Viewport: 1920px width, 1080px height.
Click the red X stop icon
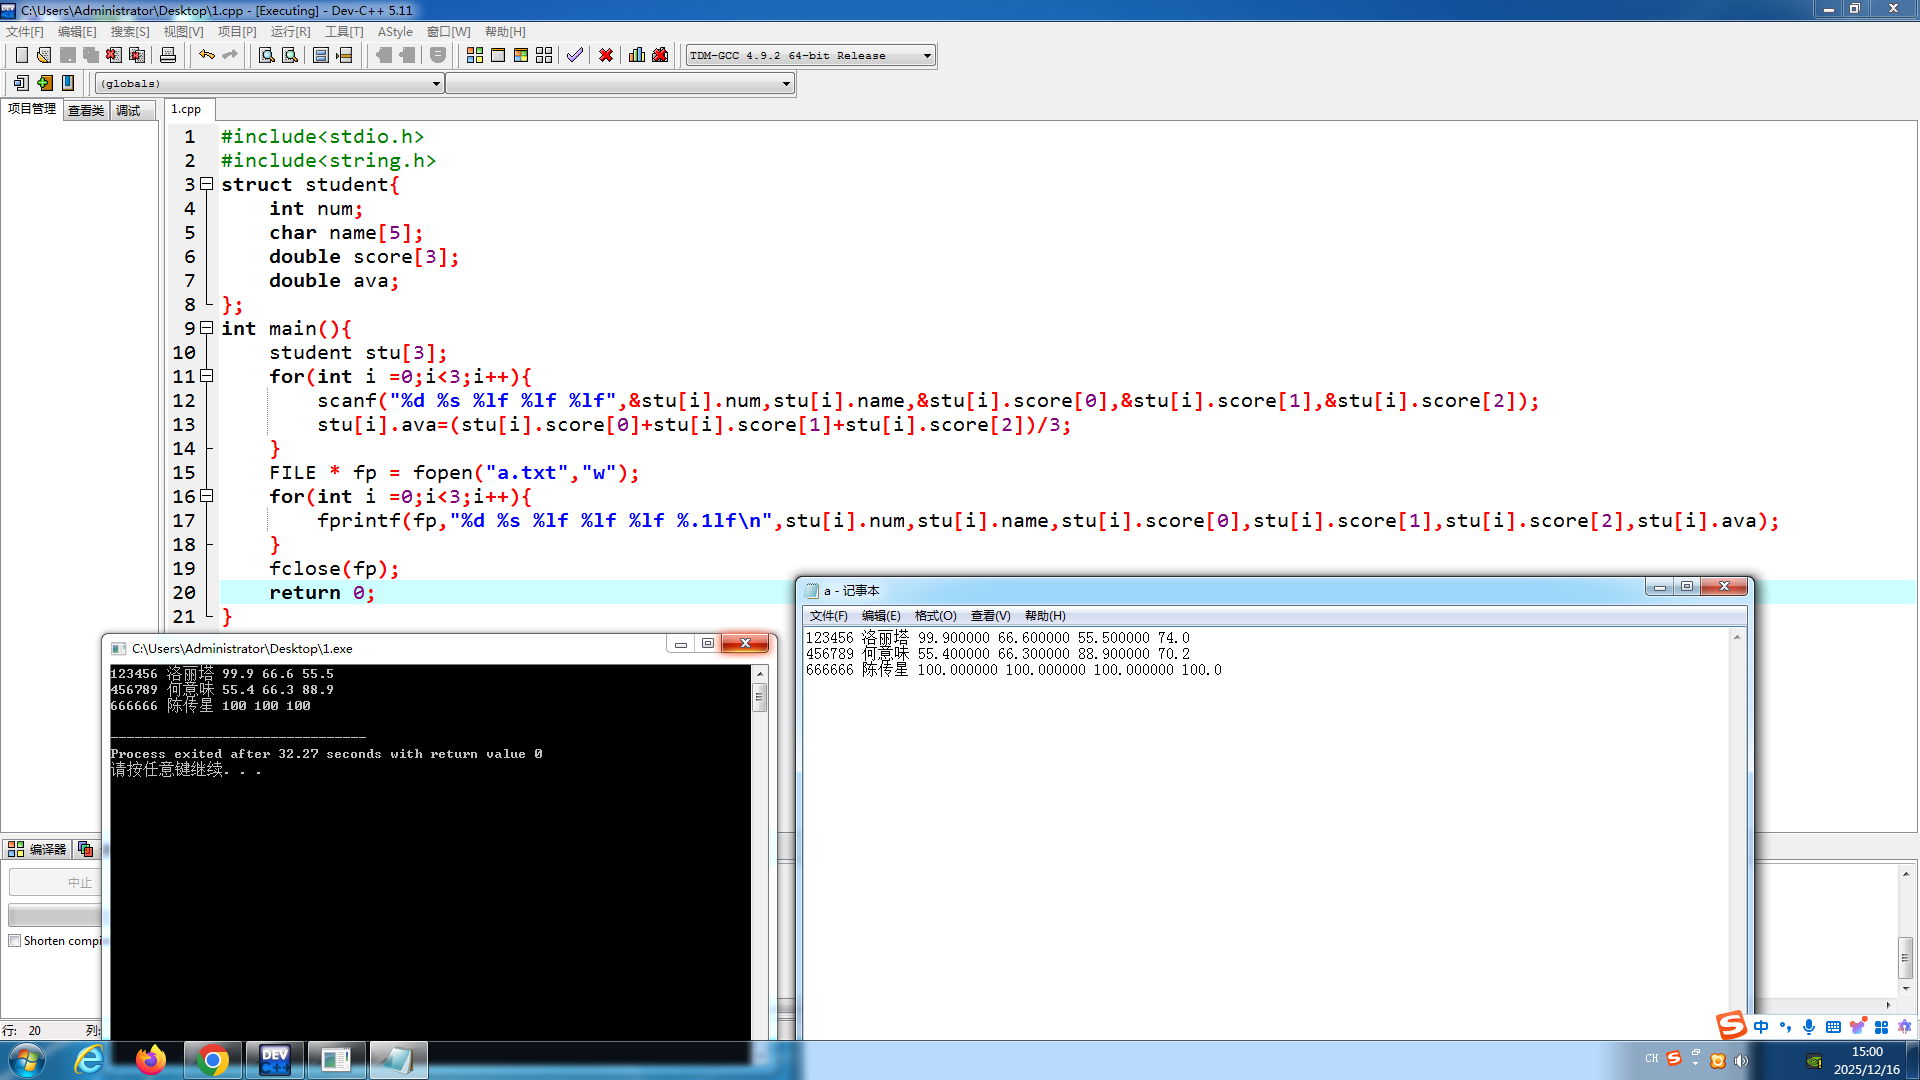[x=606, y=55]
